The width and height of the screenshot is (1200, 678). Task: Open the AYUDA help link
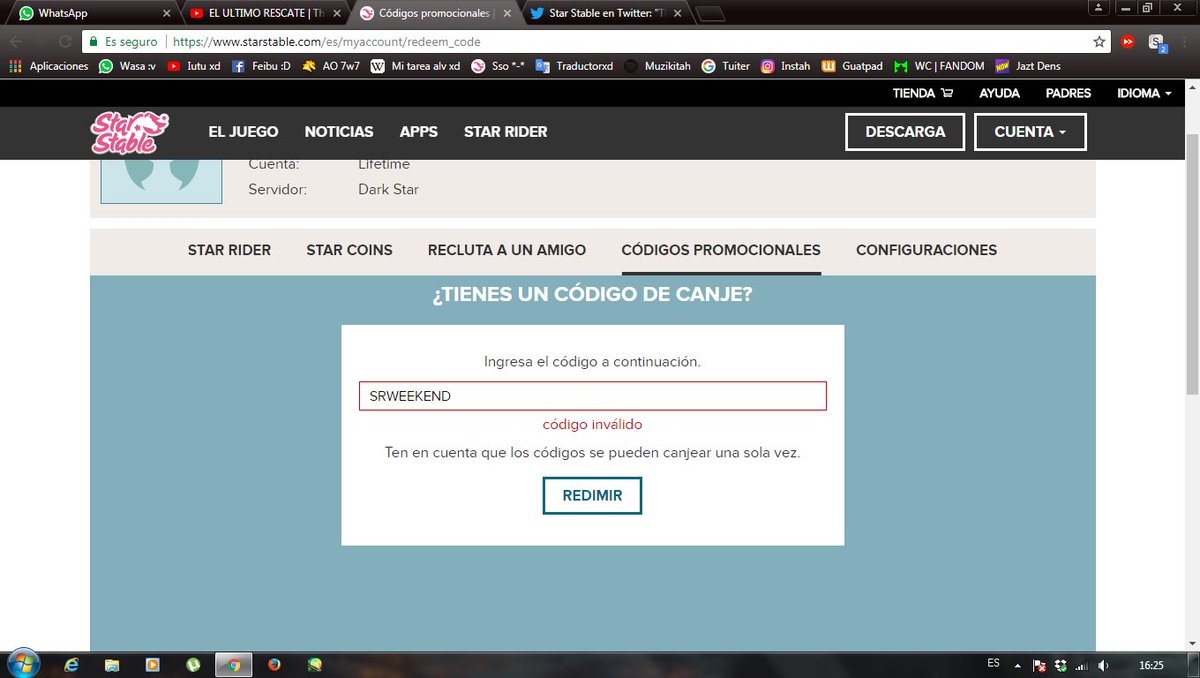click(x=999, y=93)
